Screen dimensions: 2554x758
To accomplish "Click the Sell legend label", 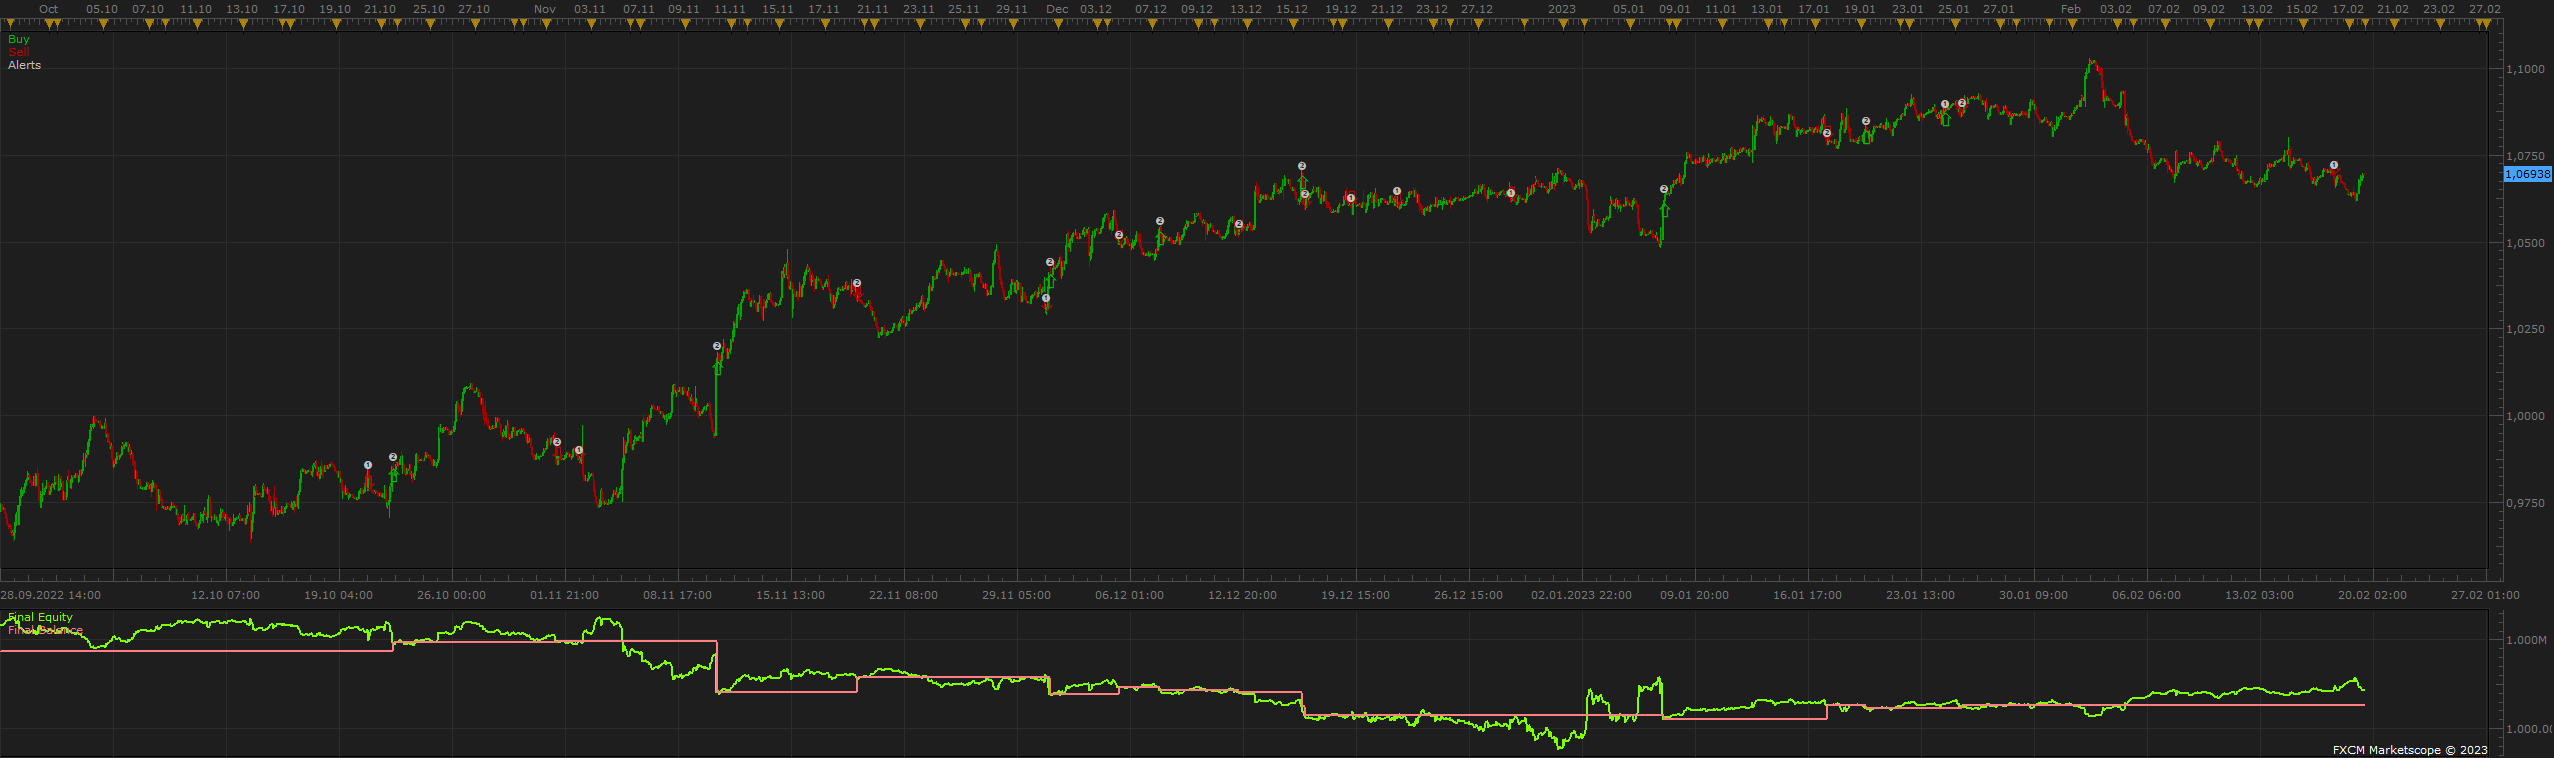I will pyautogui.click(x=19, y=52).
